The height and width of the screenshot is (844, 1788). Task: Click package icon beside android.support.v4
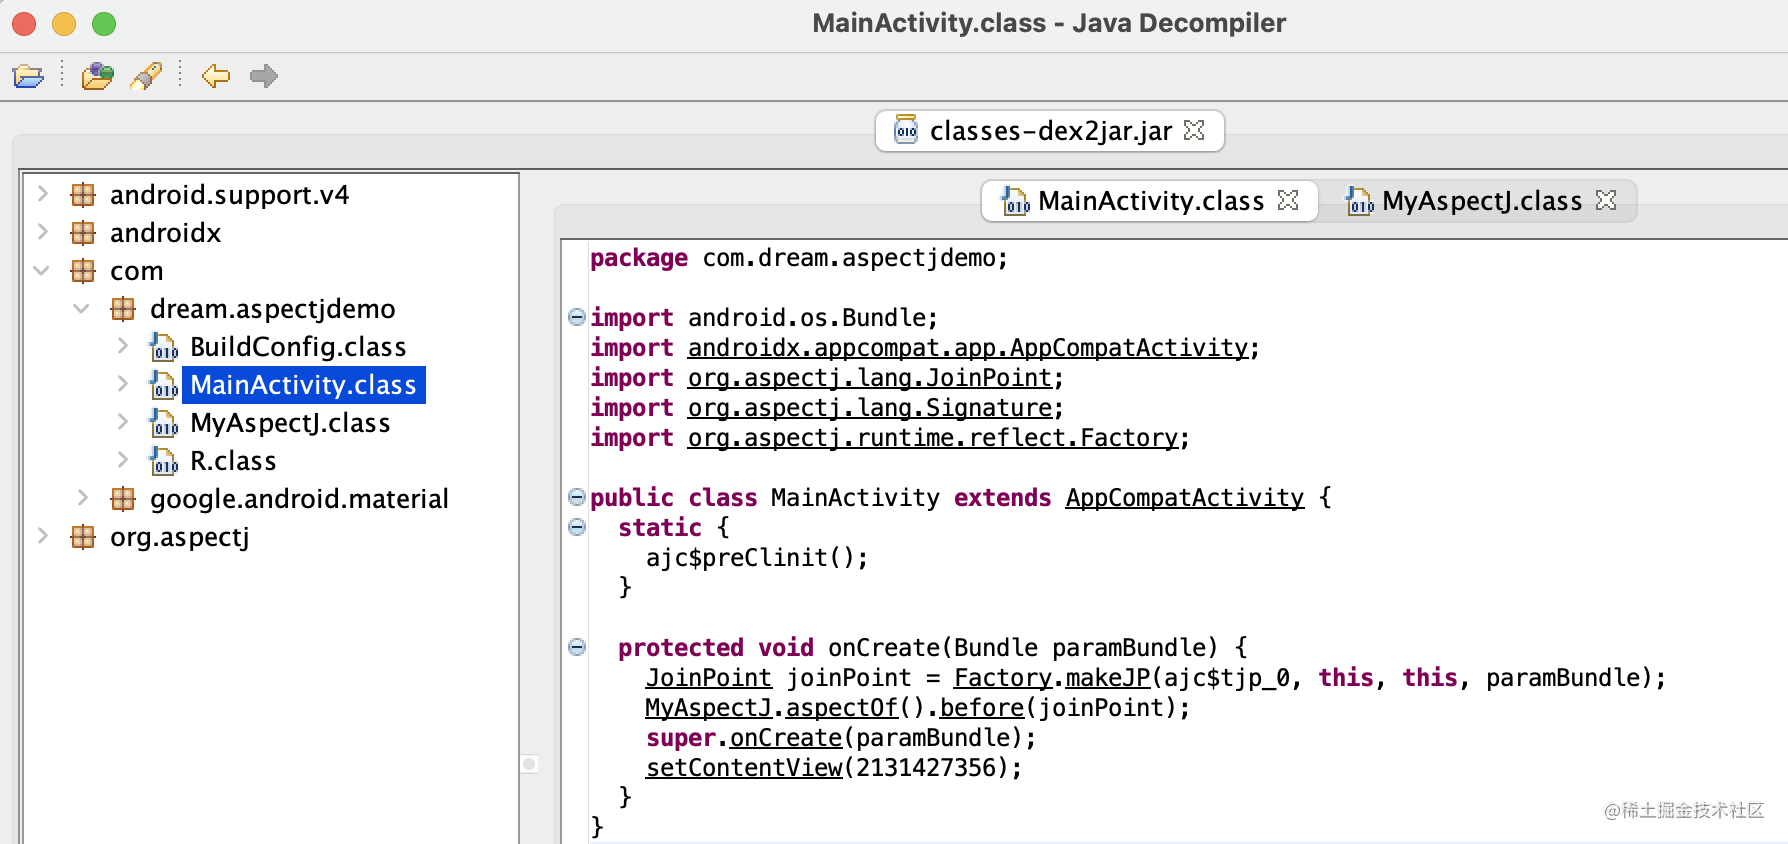coord(83,194)
